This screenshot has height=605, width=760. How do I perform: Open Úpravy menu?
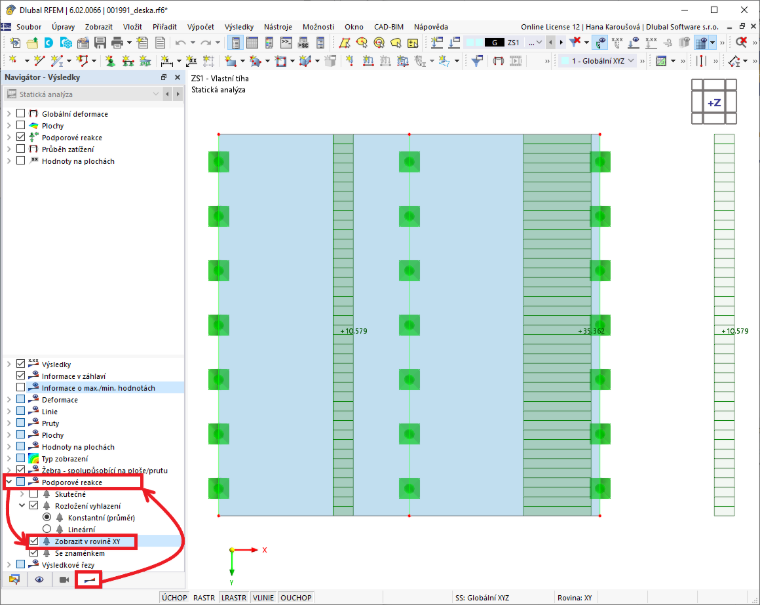tap(63, 27)
